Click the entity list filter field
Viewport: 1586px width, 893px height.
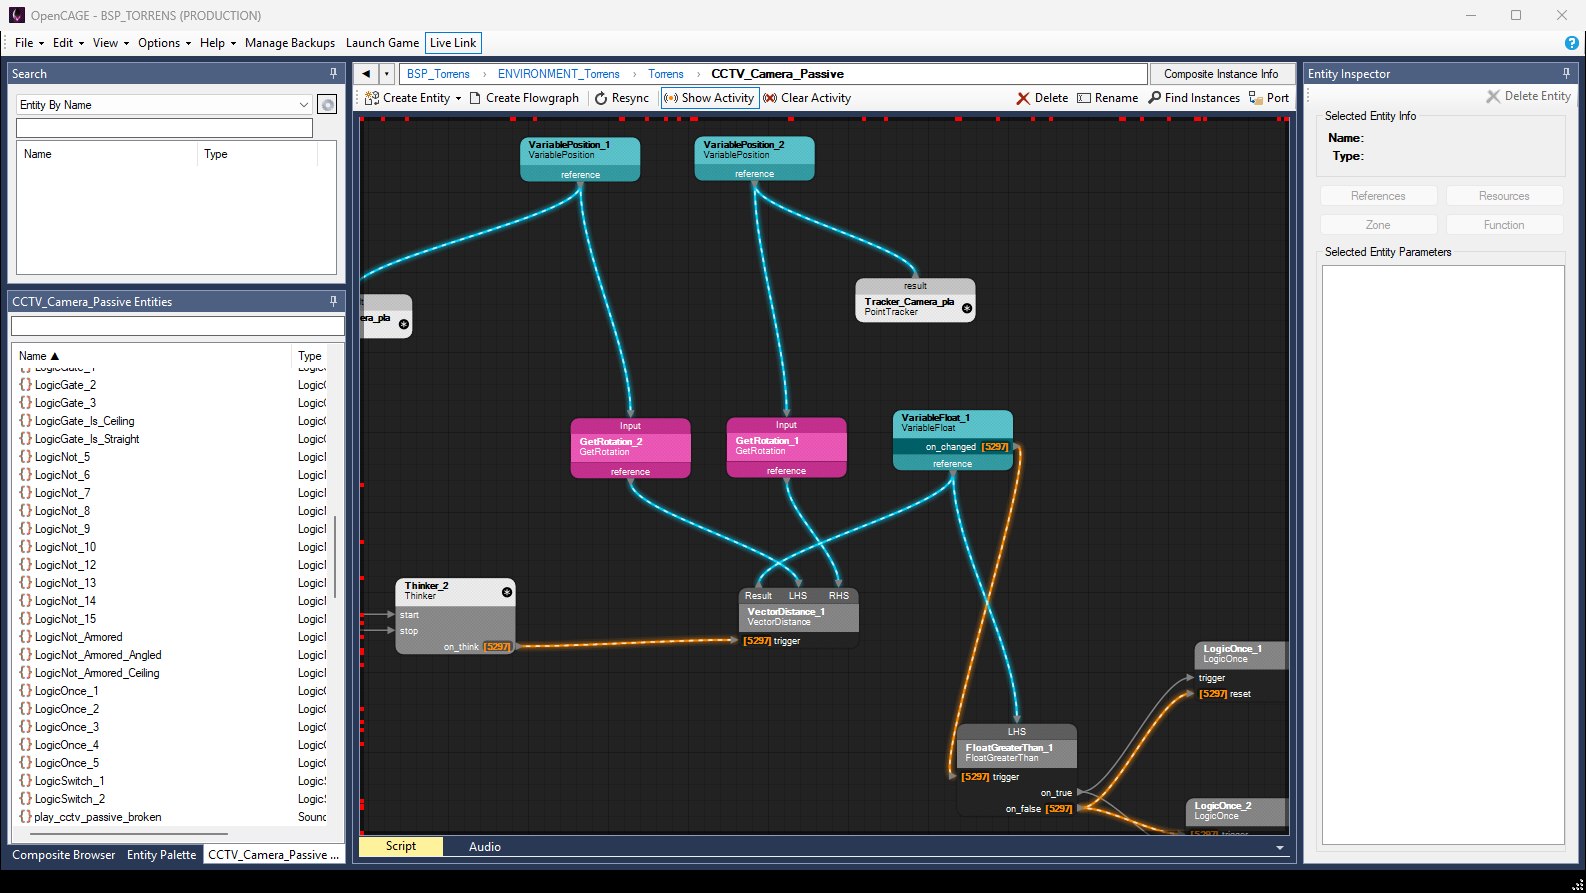pos(177,326)
